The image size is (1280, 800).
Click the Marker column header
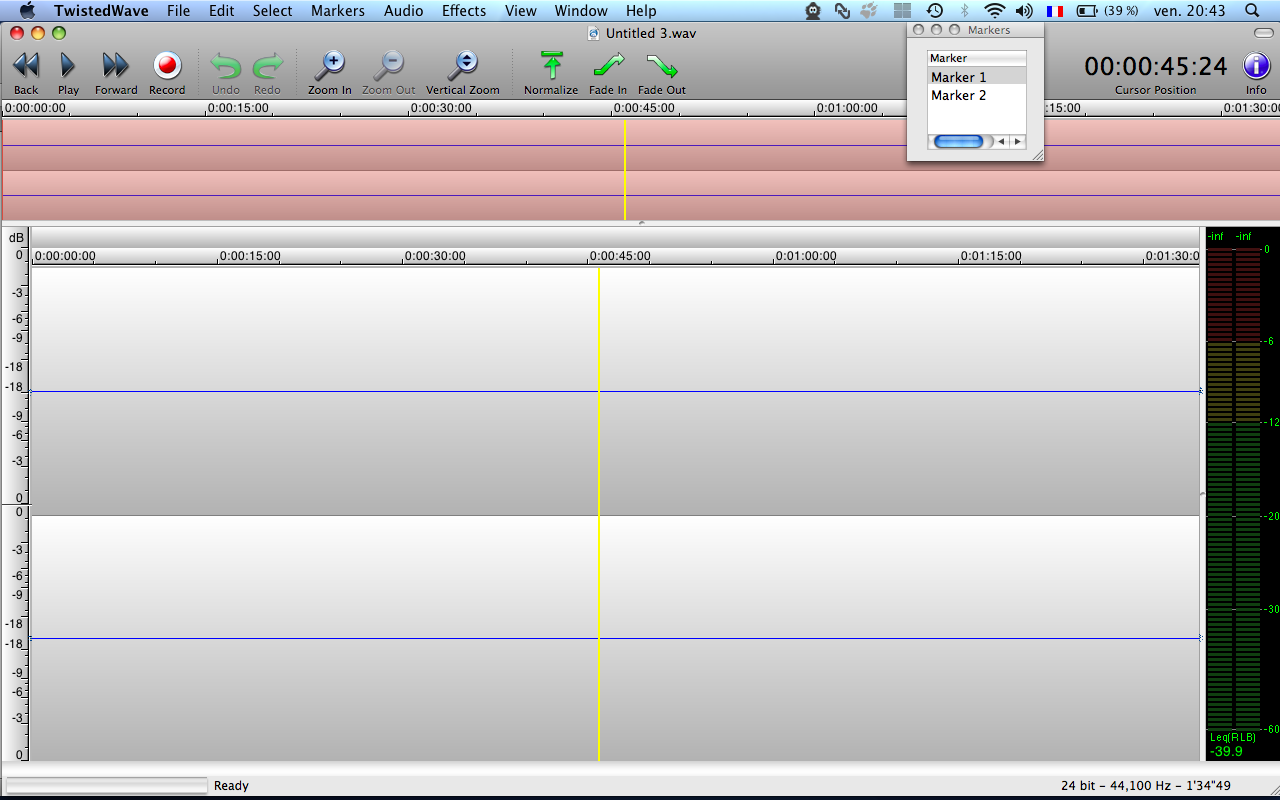tap(976, 58)
